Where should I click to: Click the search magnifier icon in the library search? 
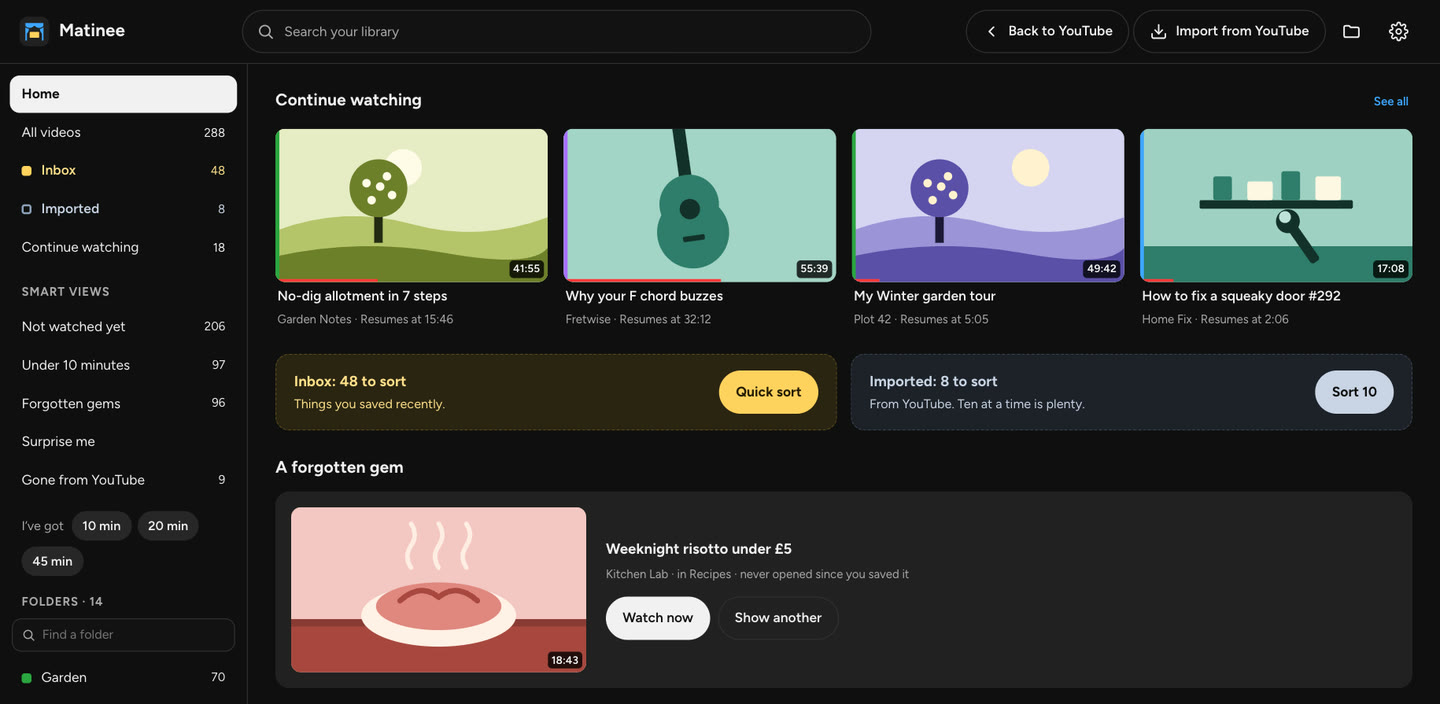[266, 32]
